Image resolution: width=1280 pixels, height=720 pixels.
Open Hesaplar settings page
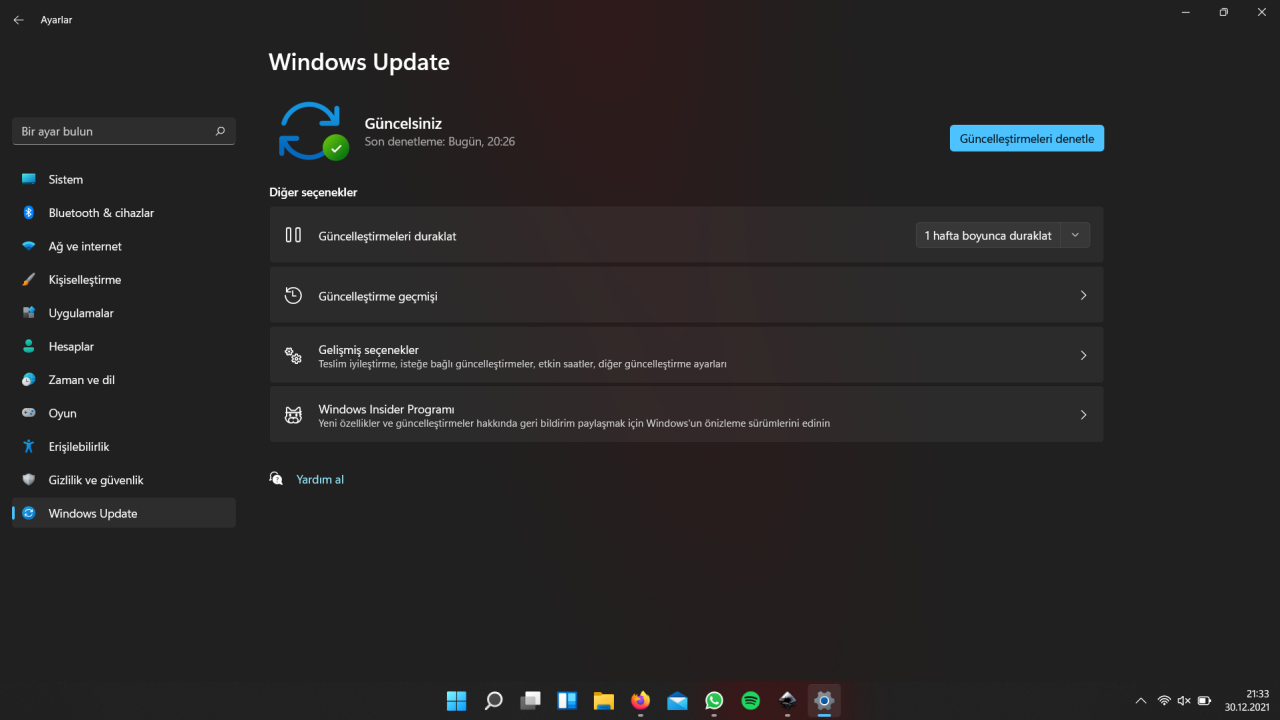[124, 346]
